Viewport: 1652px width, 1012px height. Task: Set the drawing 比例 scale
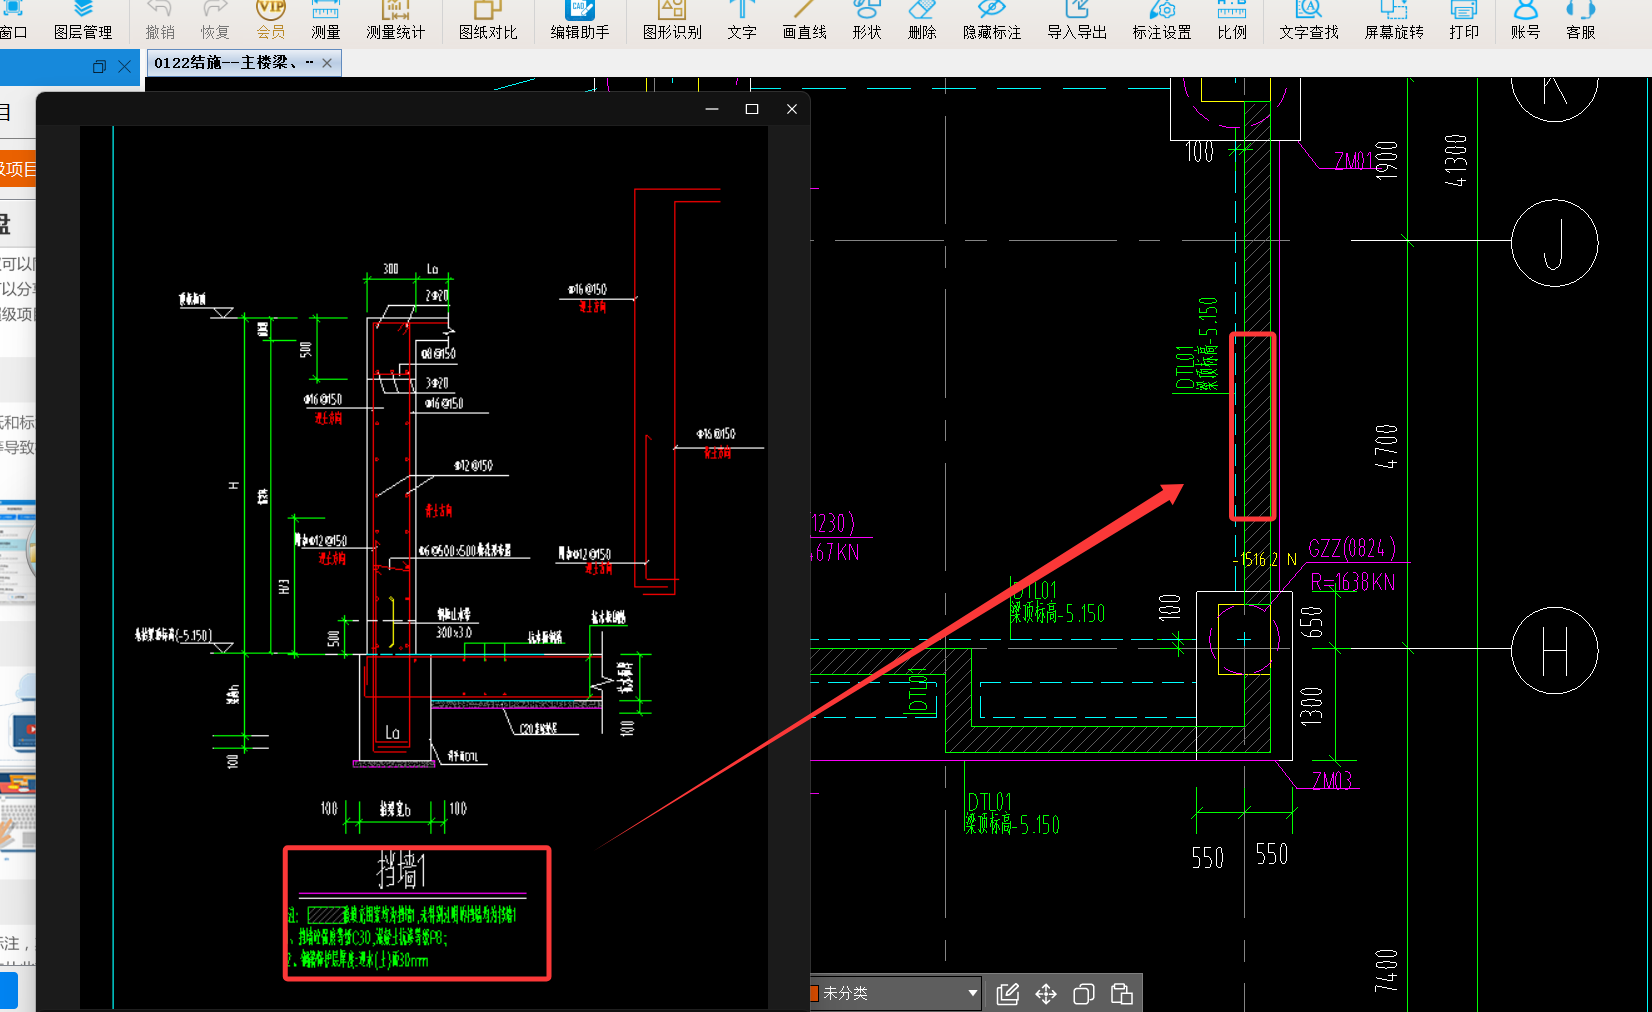pos(1232,20)
